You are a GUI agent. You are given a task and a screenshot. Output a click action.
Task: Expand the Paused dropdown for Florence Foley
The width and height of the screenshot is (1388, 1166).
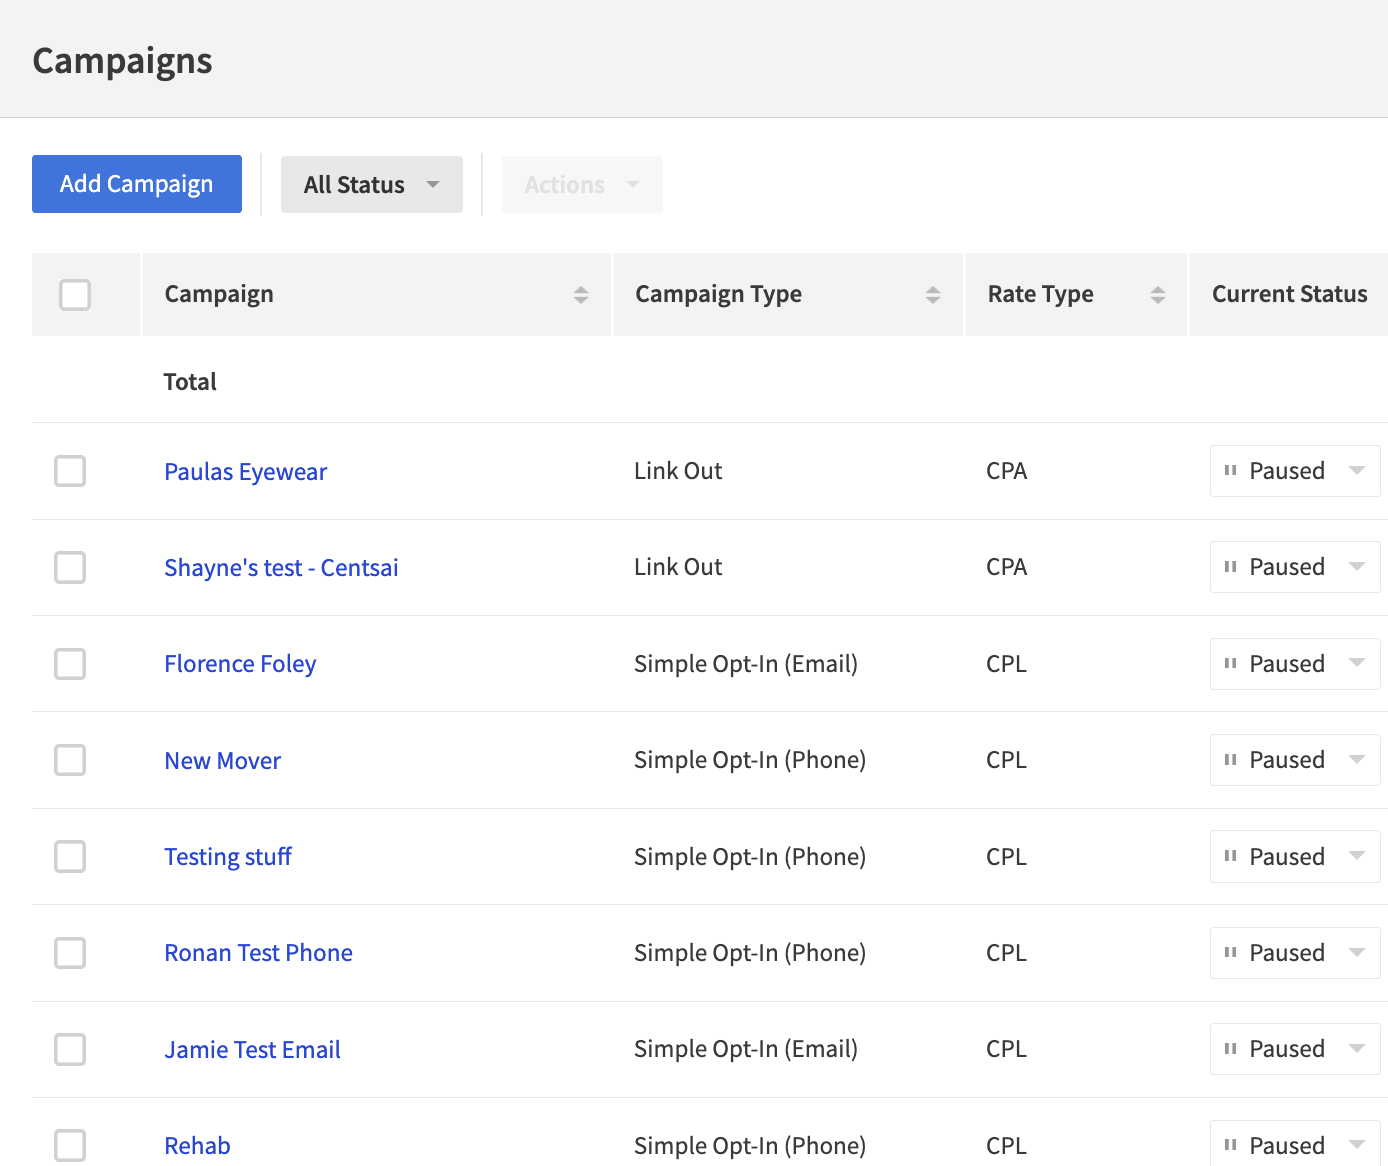pos(1357,663)
